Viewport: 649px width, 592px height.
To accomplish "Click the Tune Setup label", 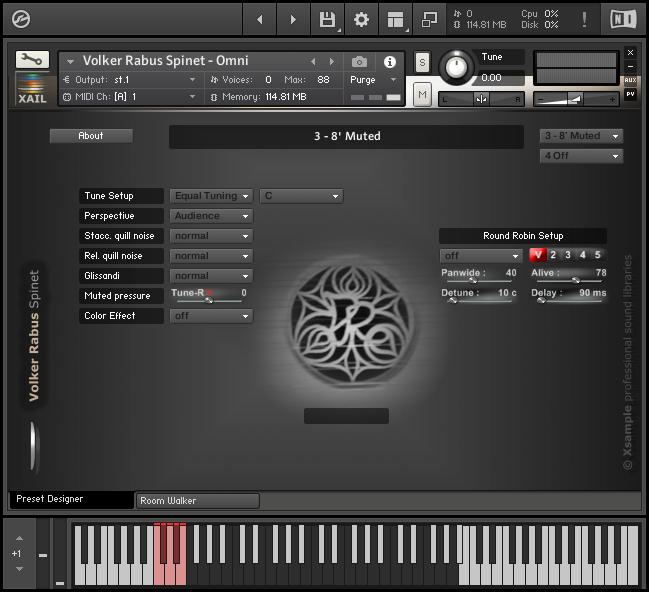I will [x=121, y=196].
